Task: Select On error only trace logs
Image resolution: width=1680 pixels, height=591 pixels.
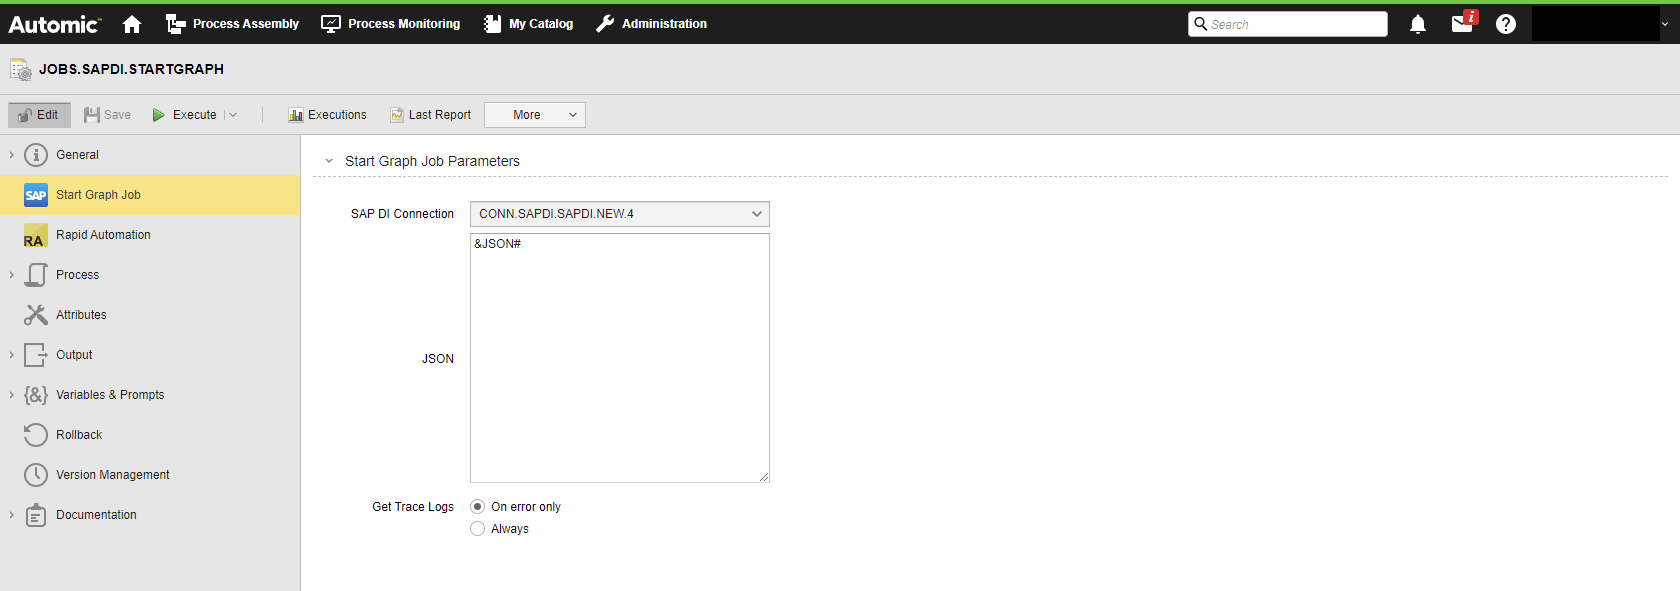Action: tap(478, 507)
